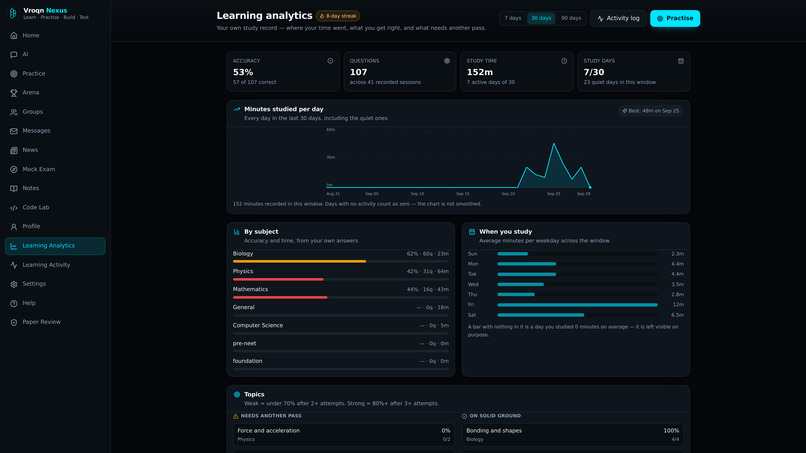The width and height of the screenshot is (806, 453).
Task: Click the "Computer Science" subject row
Action: (x=340, y=328)
